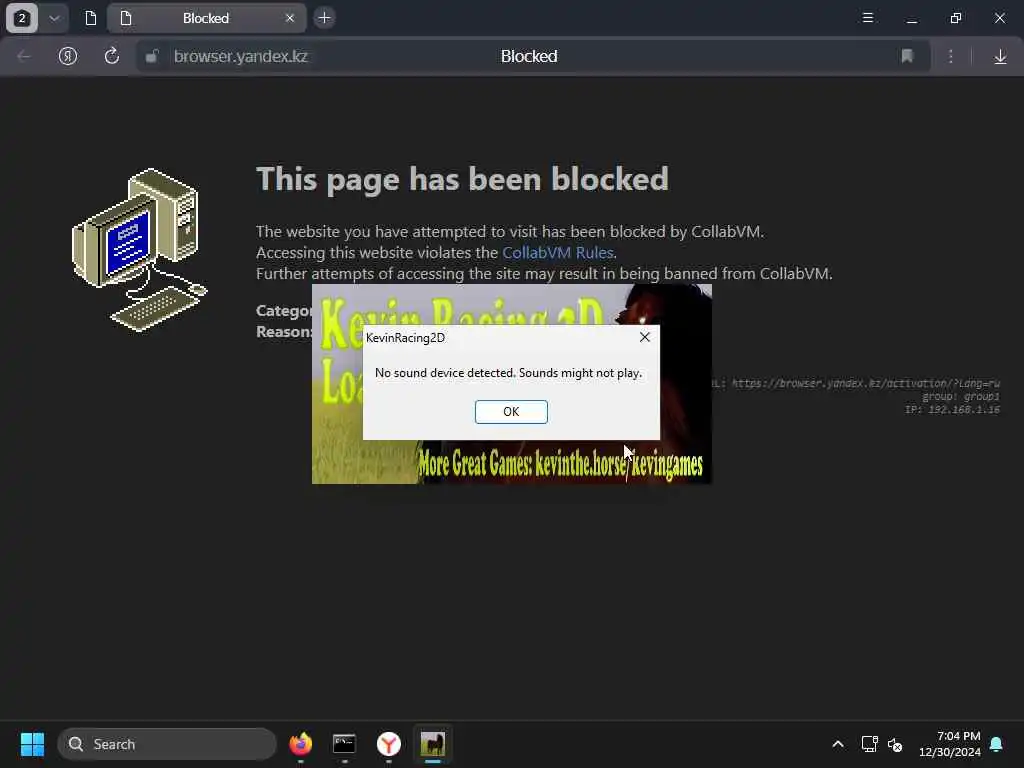Screen dimensions: 1024x768
Task: Open the muted volume tray icon
Action: point(895,744)
